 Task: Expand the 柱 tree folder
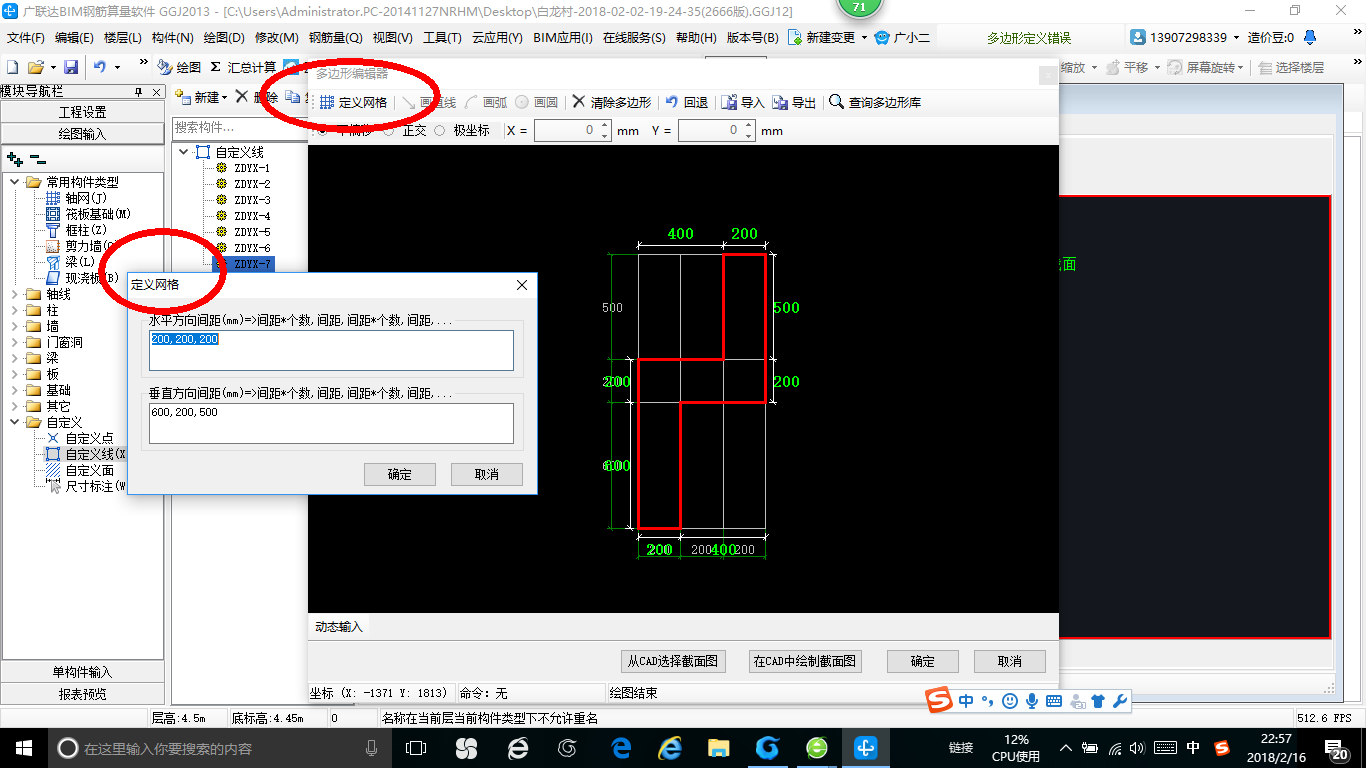[x=15, y=310]
